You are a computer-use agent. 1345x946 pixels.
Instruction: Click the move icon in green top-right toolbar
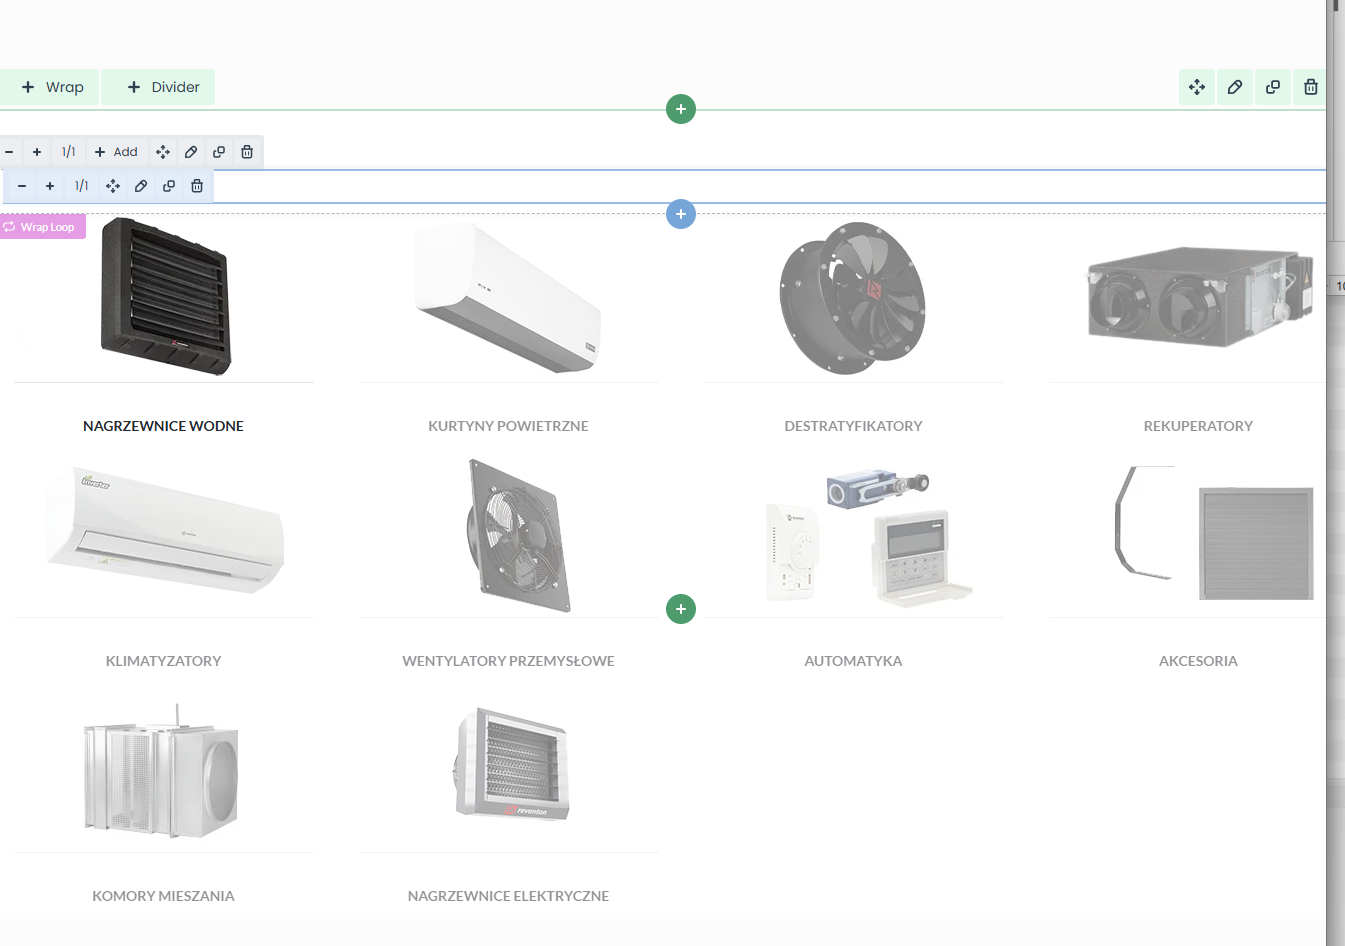(x=1197, y=87)
